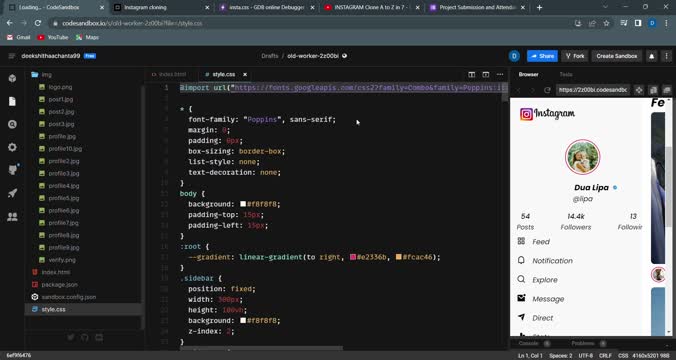Open the Live collaboration people icon
676x360 pixels.
12,216
